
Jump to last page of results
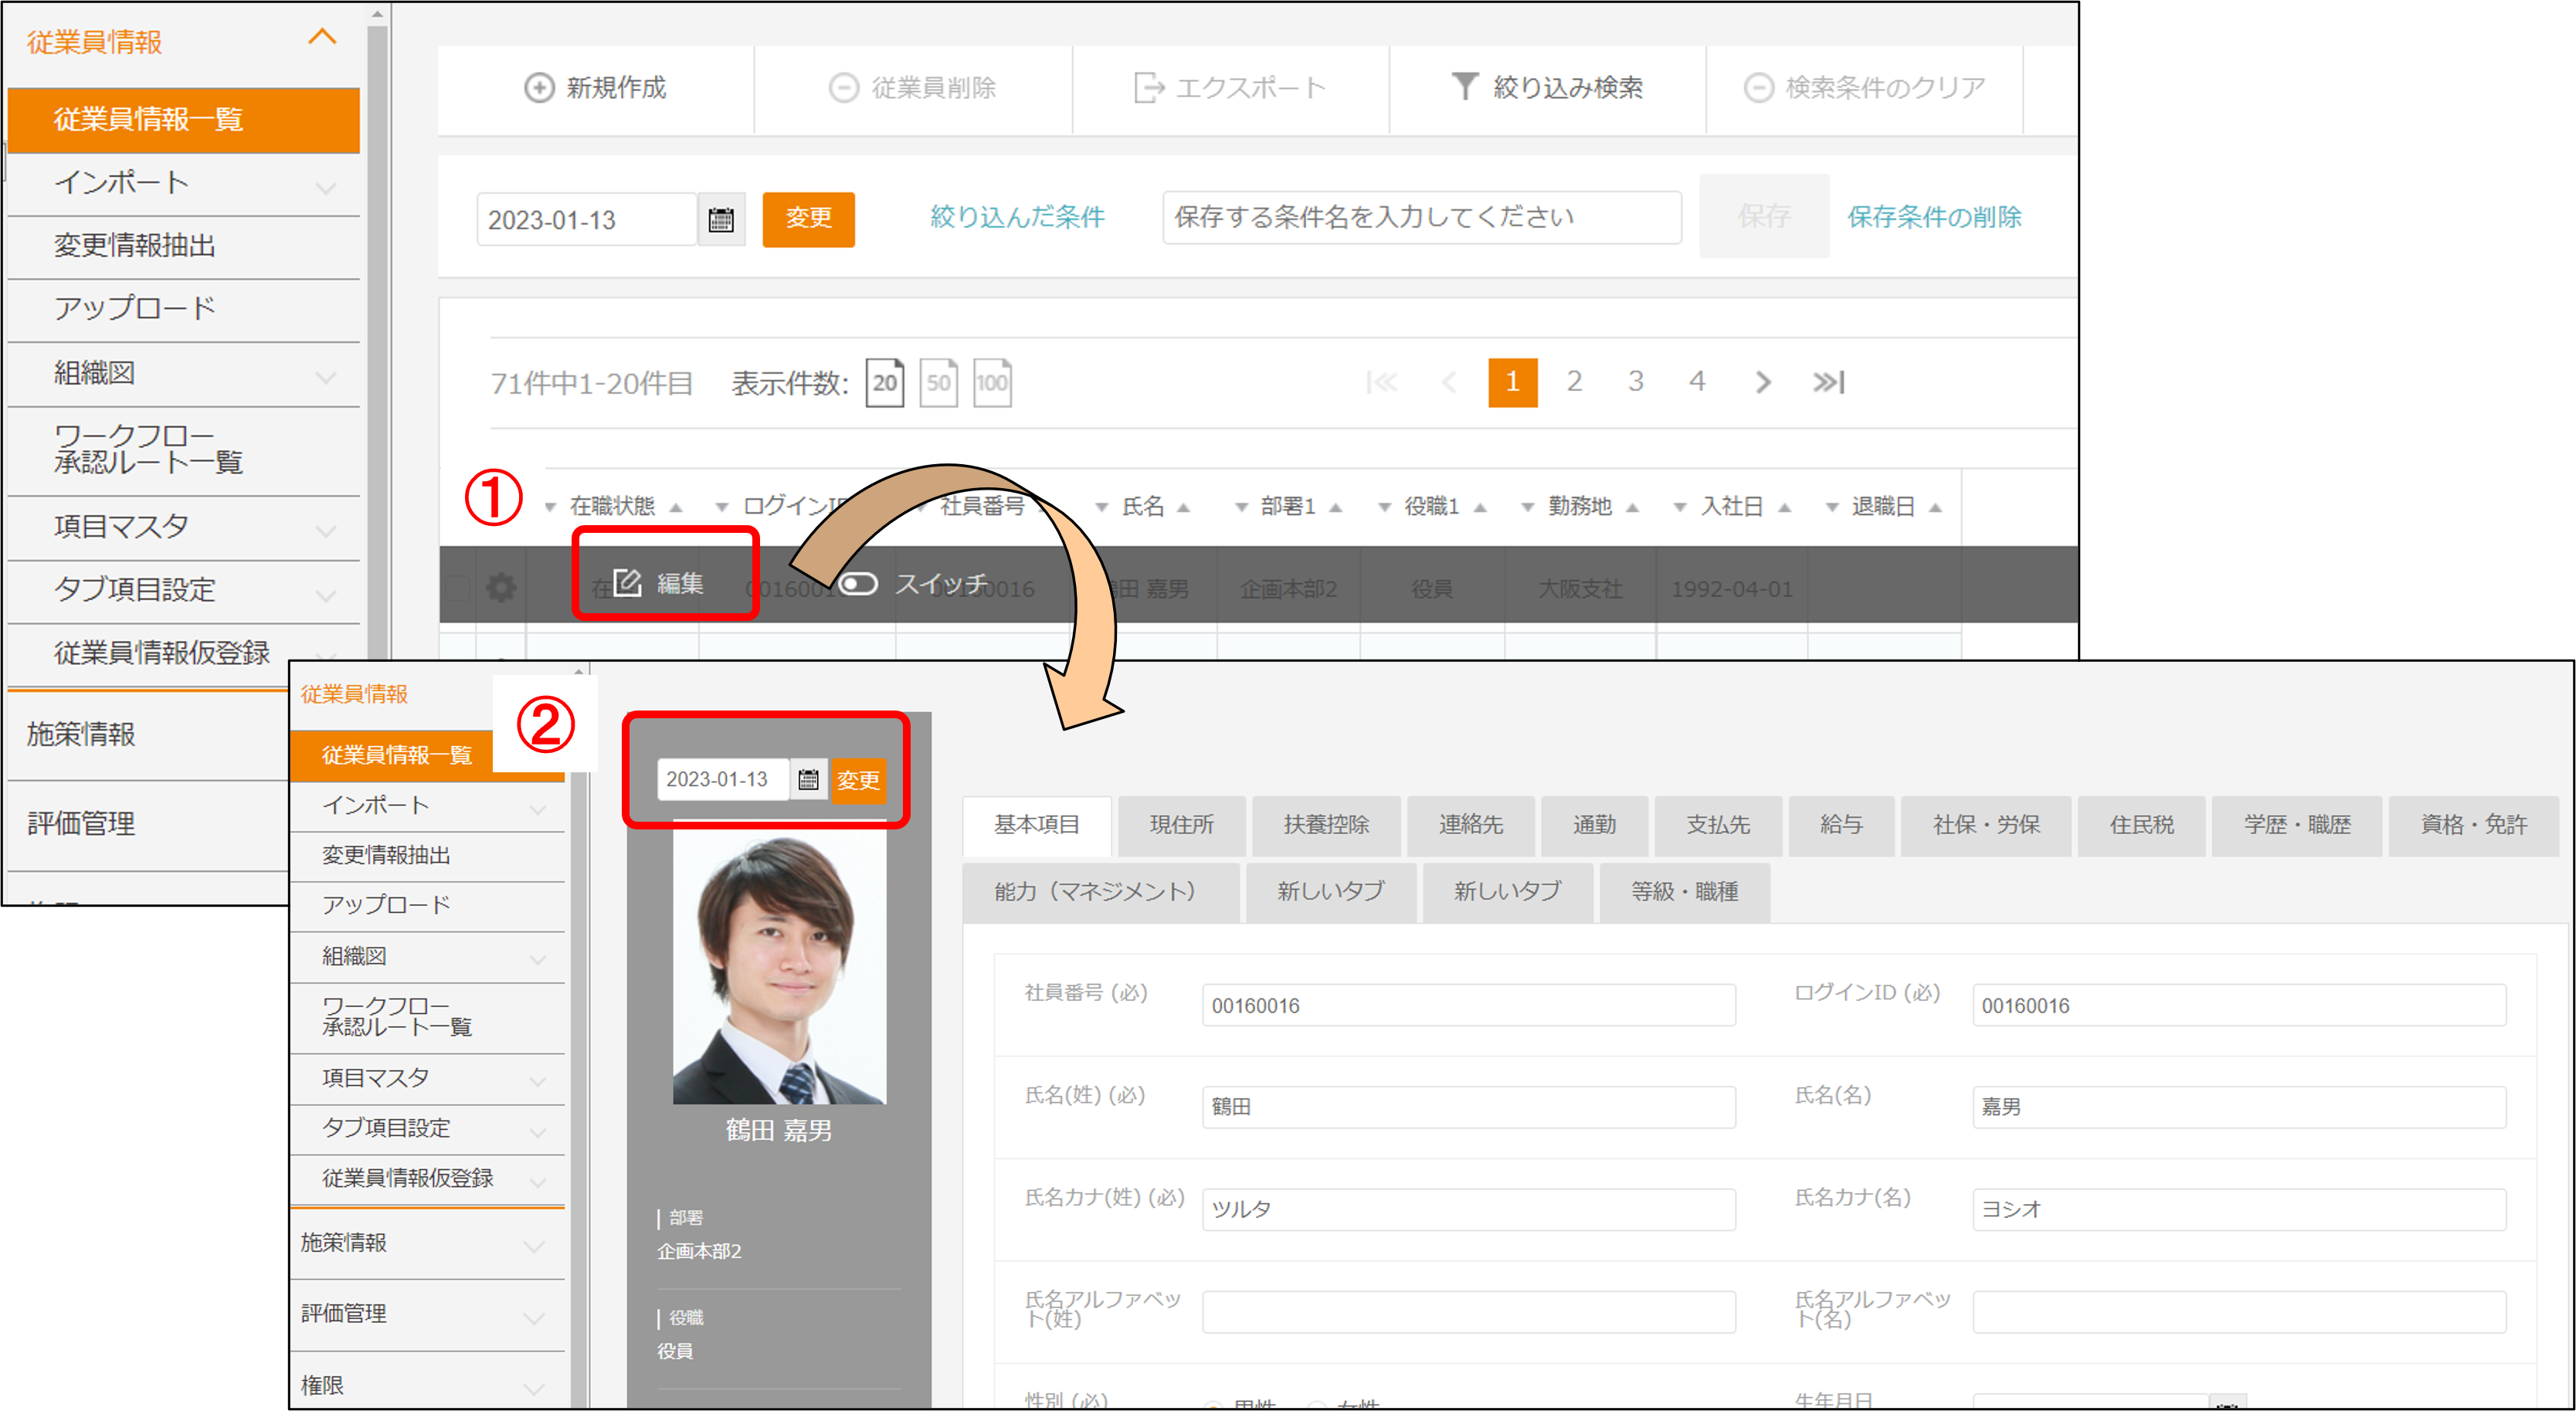pos(1828,382)
